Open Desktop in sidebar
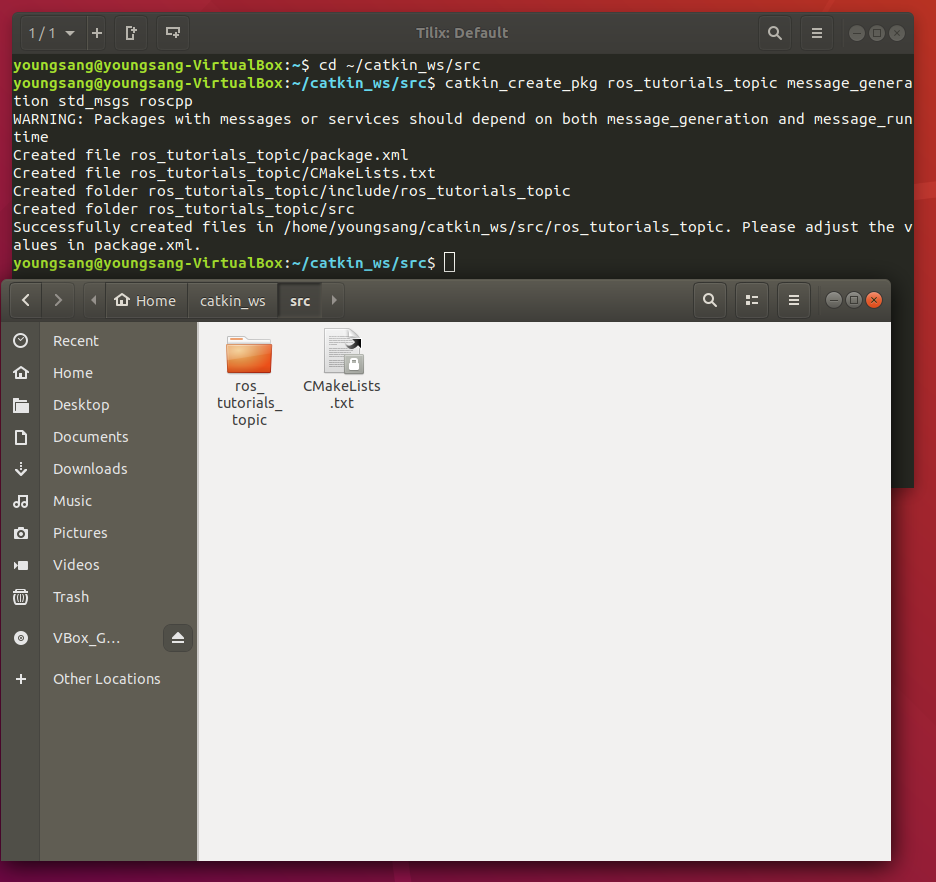Screen dimensions: 936x882 point(99,405)
